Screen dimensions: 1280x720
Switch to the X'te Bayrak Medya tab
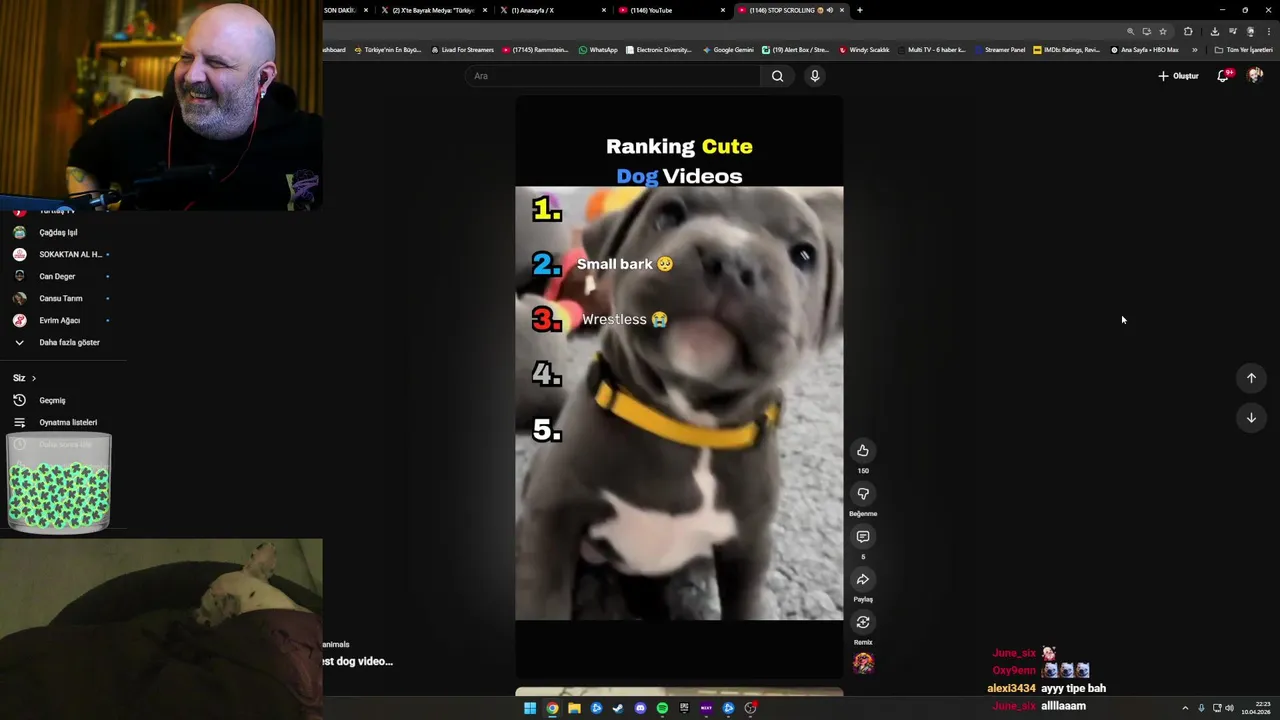[x=432, y=10]
